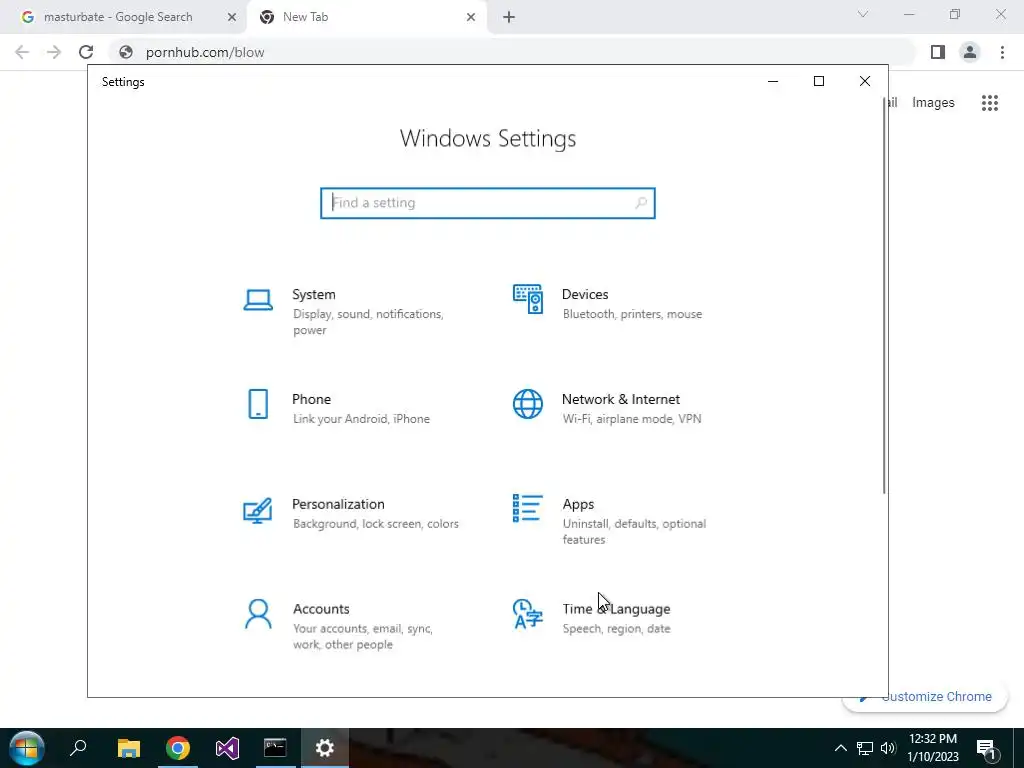Open Visual Studio from taskbar
The width and height of the screenshot is (1024, 768).
point(227,748)
